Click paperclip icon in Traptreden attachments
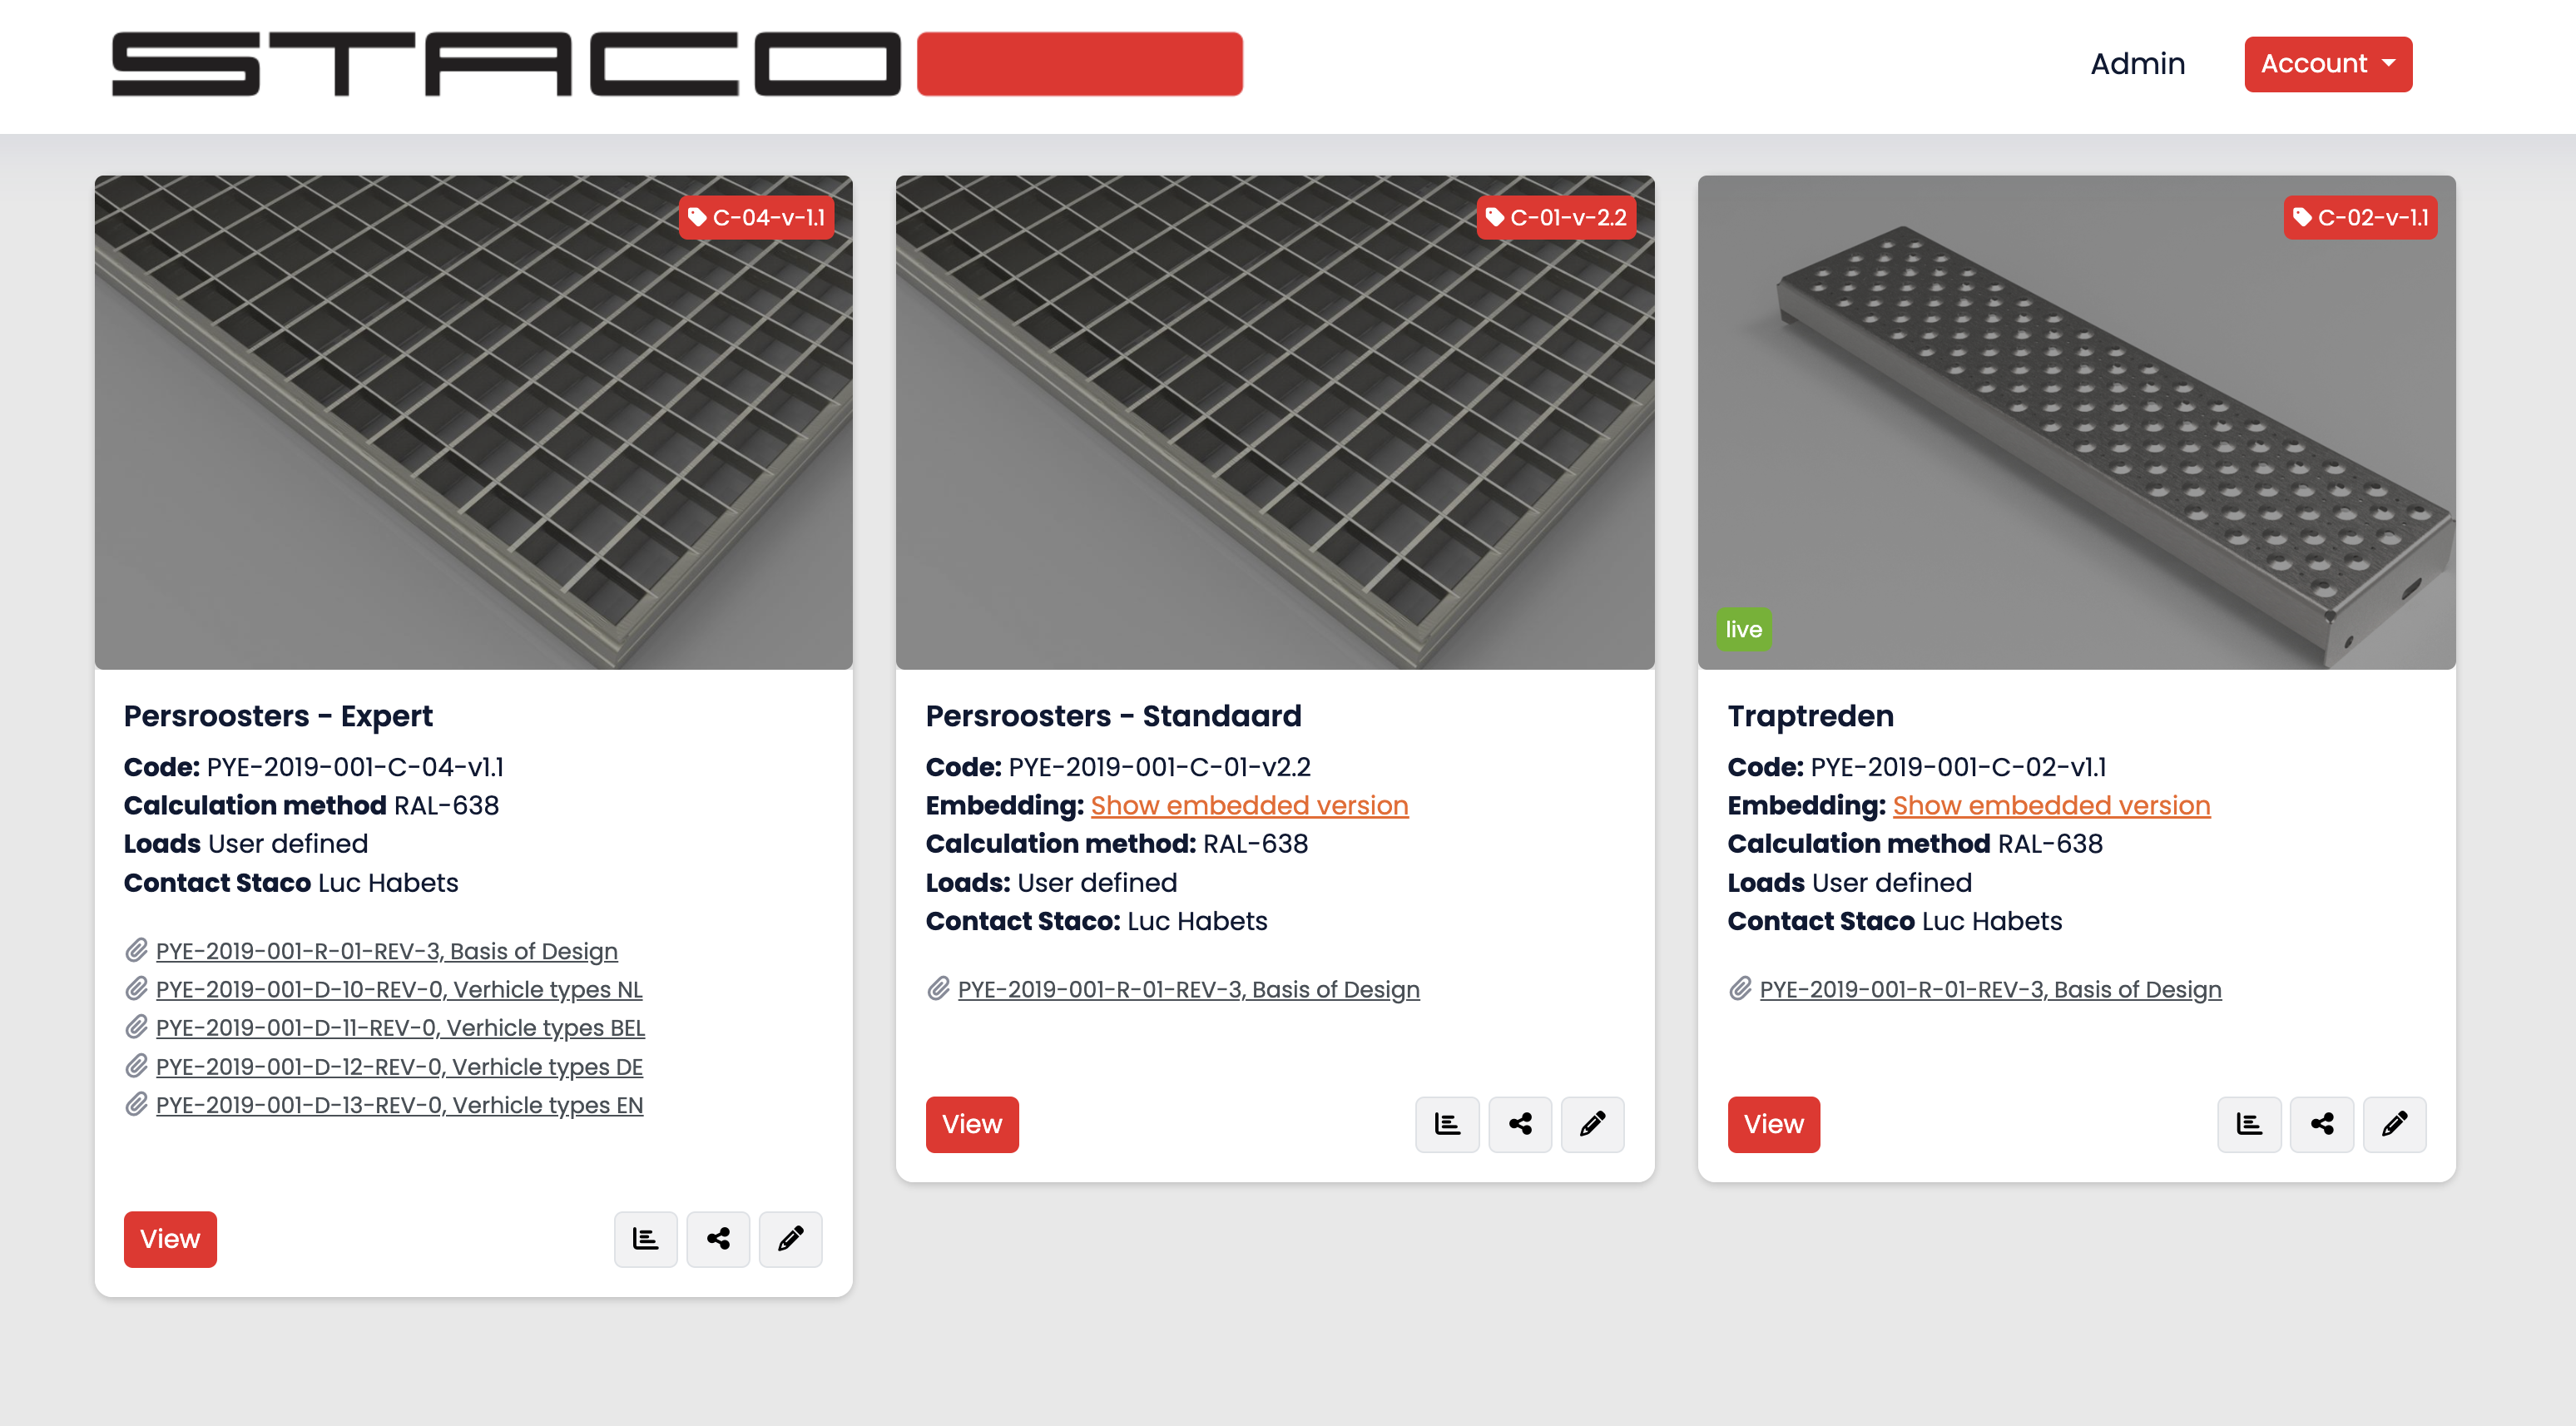The image size is (2576, 1426). (x=1741, y=989)
